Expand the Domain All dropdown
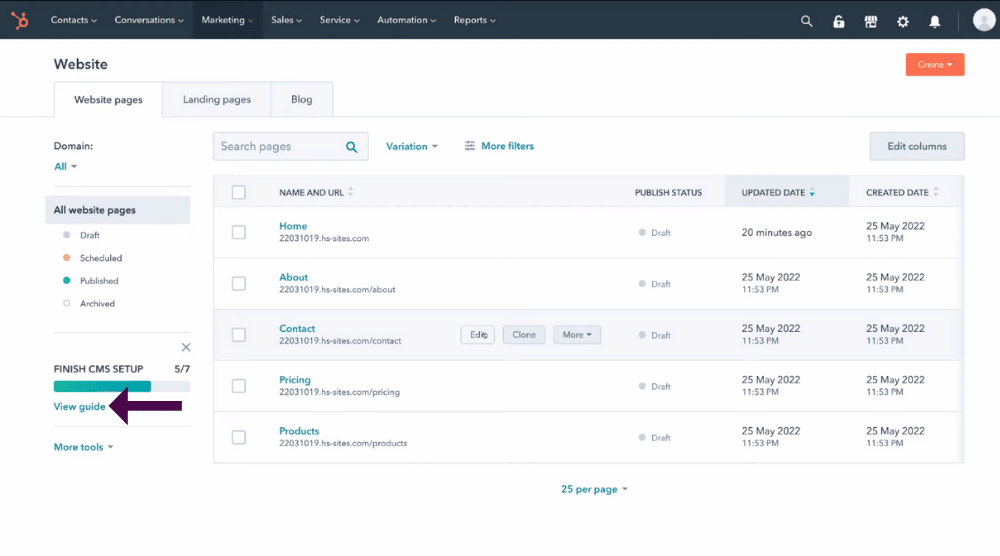This screenshot has height=556, width=1000. click(x=65, y=166)
